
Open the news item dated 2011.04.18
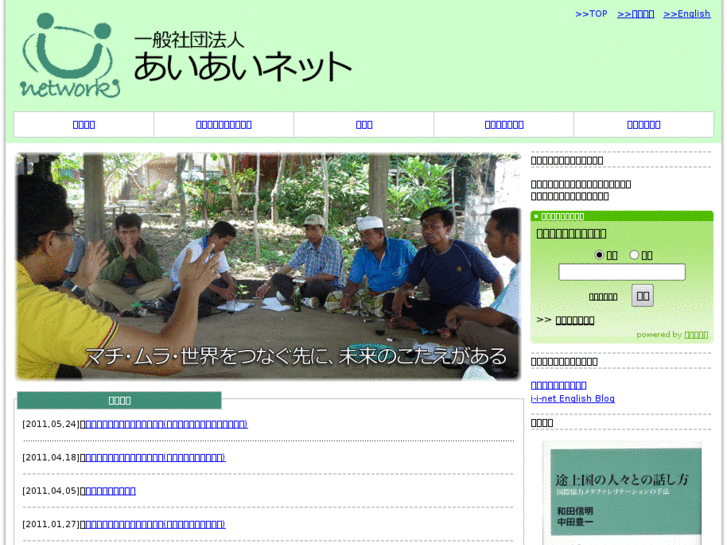point(155,458)
